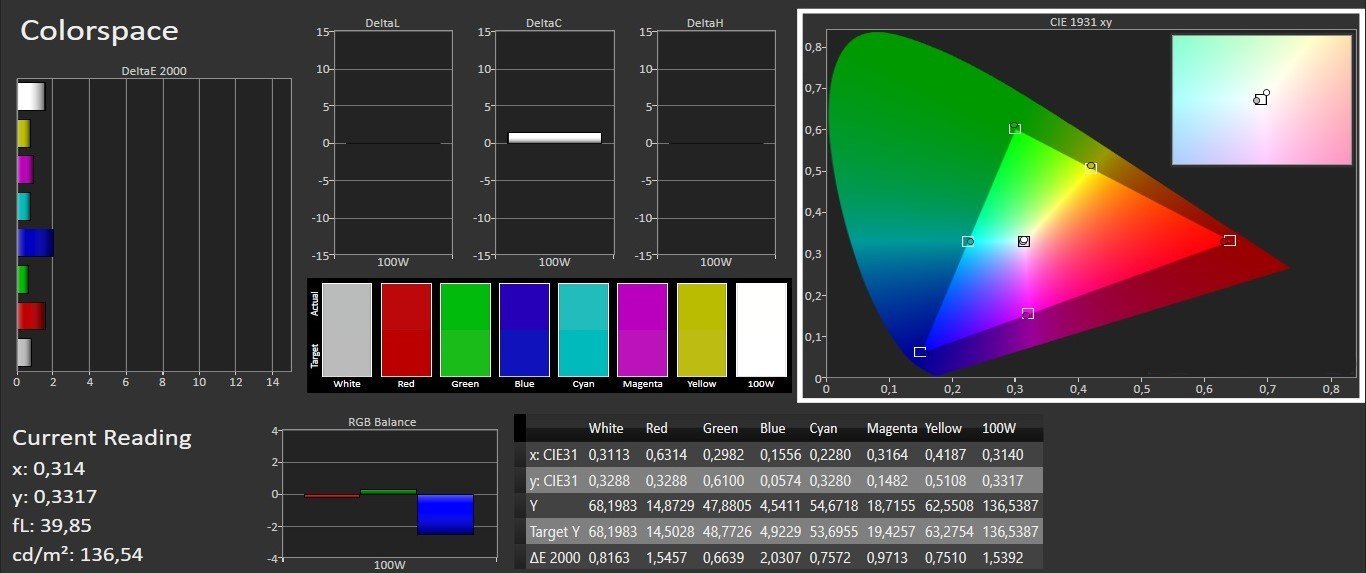The height and width of the screenshot is (573, 1366).
Task: Click table cell 53,6955 Cyan Target Y
Action: [x=835, y=531]
